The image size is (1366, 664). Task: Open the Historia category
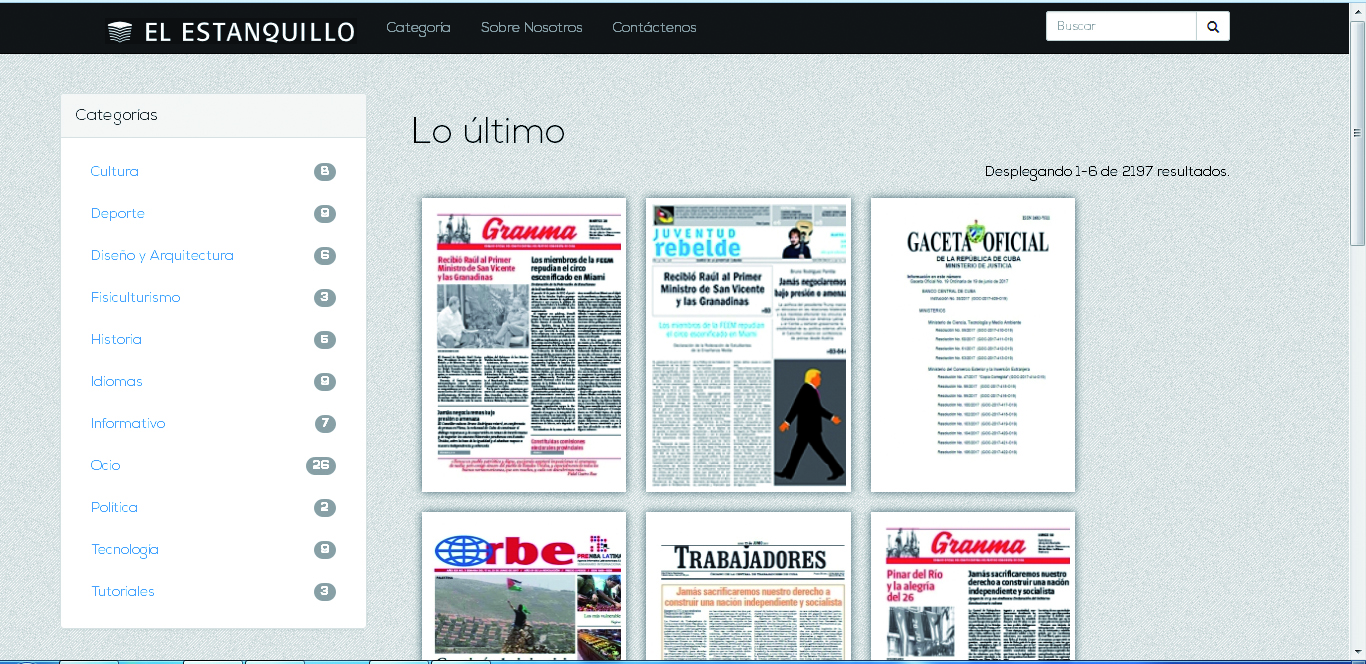pyautogui.click(x=116, y=339)
